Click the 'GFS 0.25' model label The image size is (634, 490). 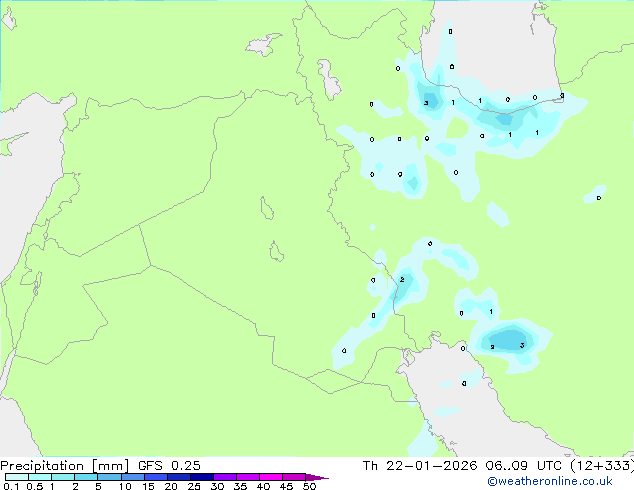pyautogui.click(x=169, y=466)
